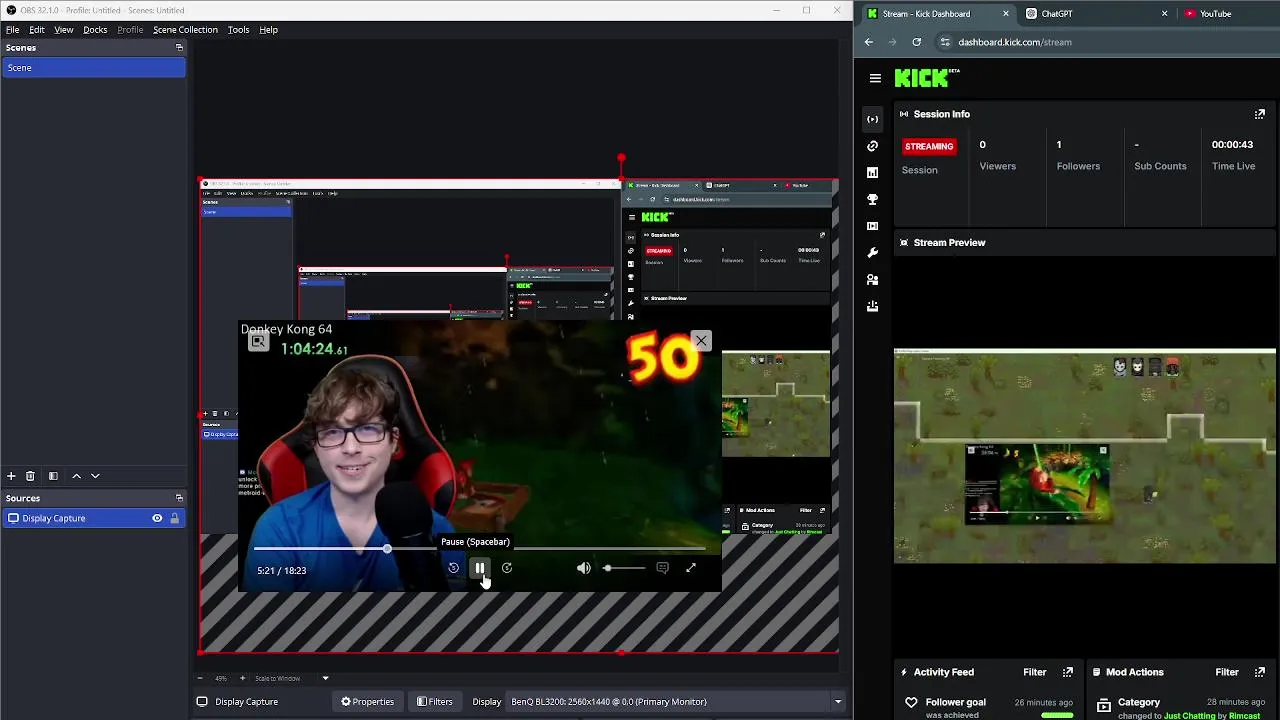Image resolution: width=1280 pixels, height=720 pixels.
Task: Close the picture-in-picture video overlay
Action: pyautogui.click(x=701, y=341)
